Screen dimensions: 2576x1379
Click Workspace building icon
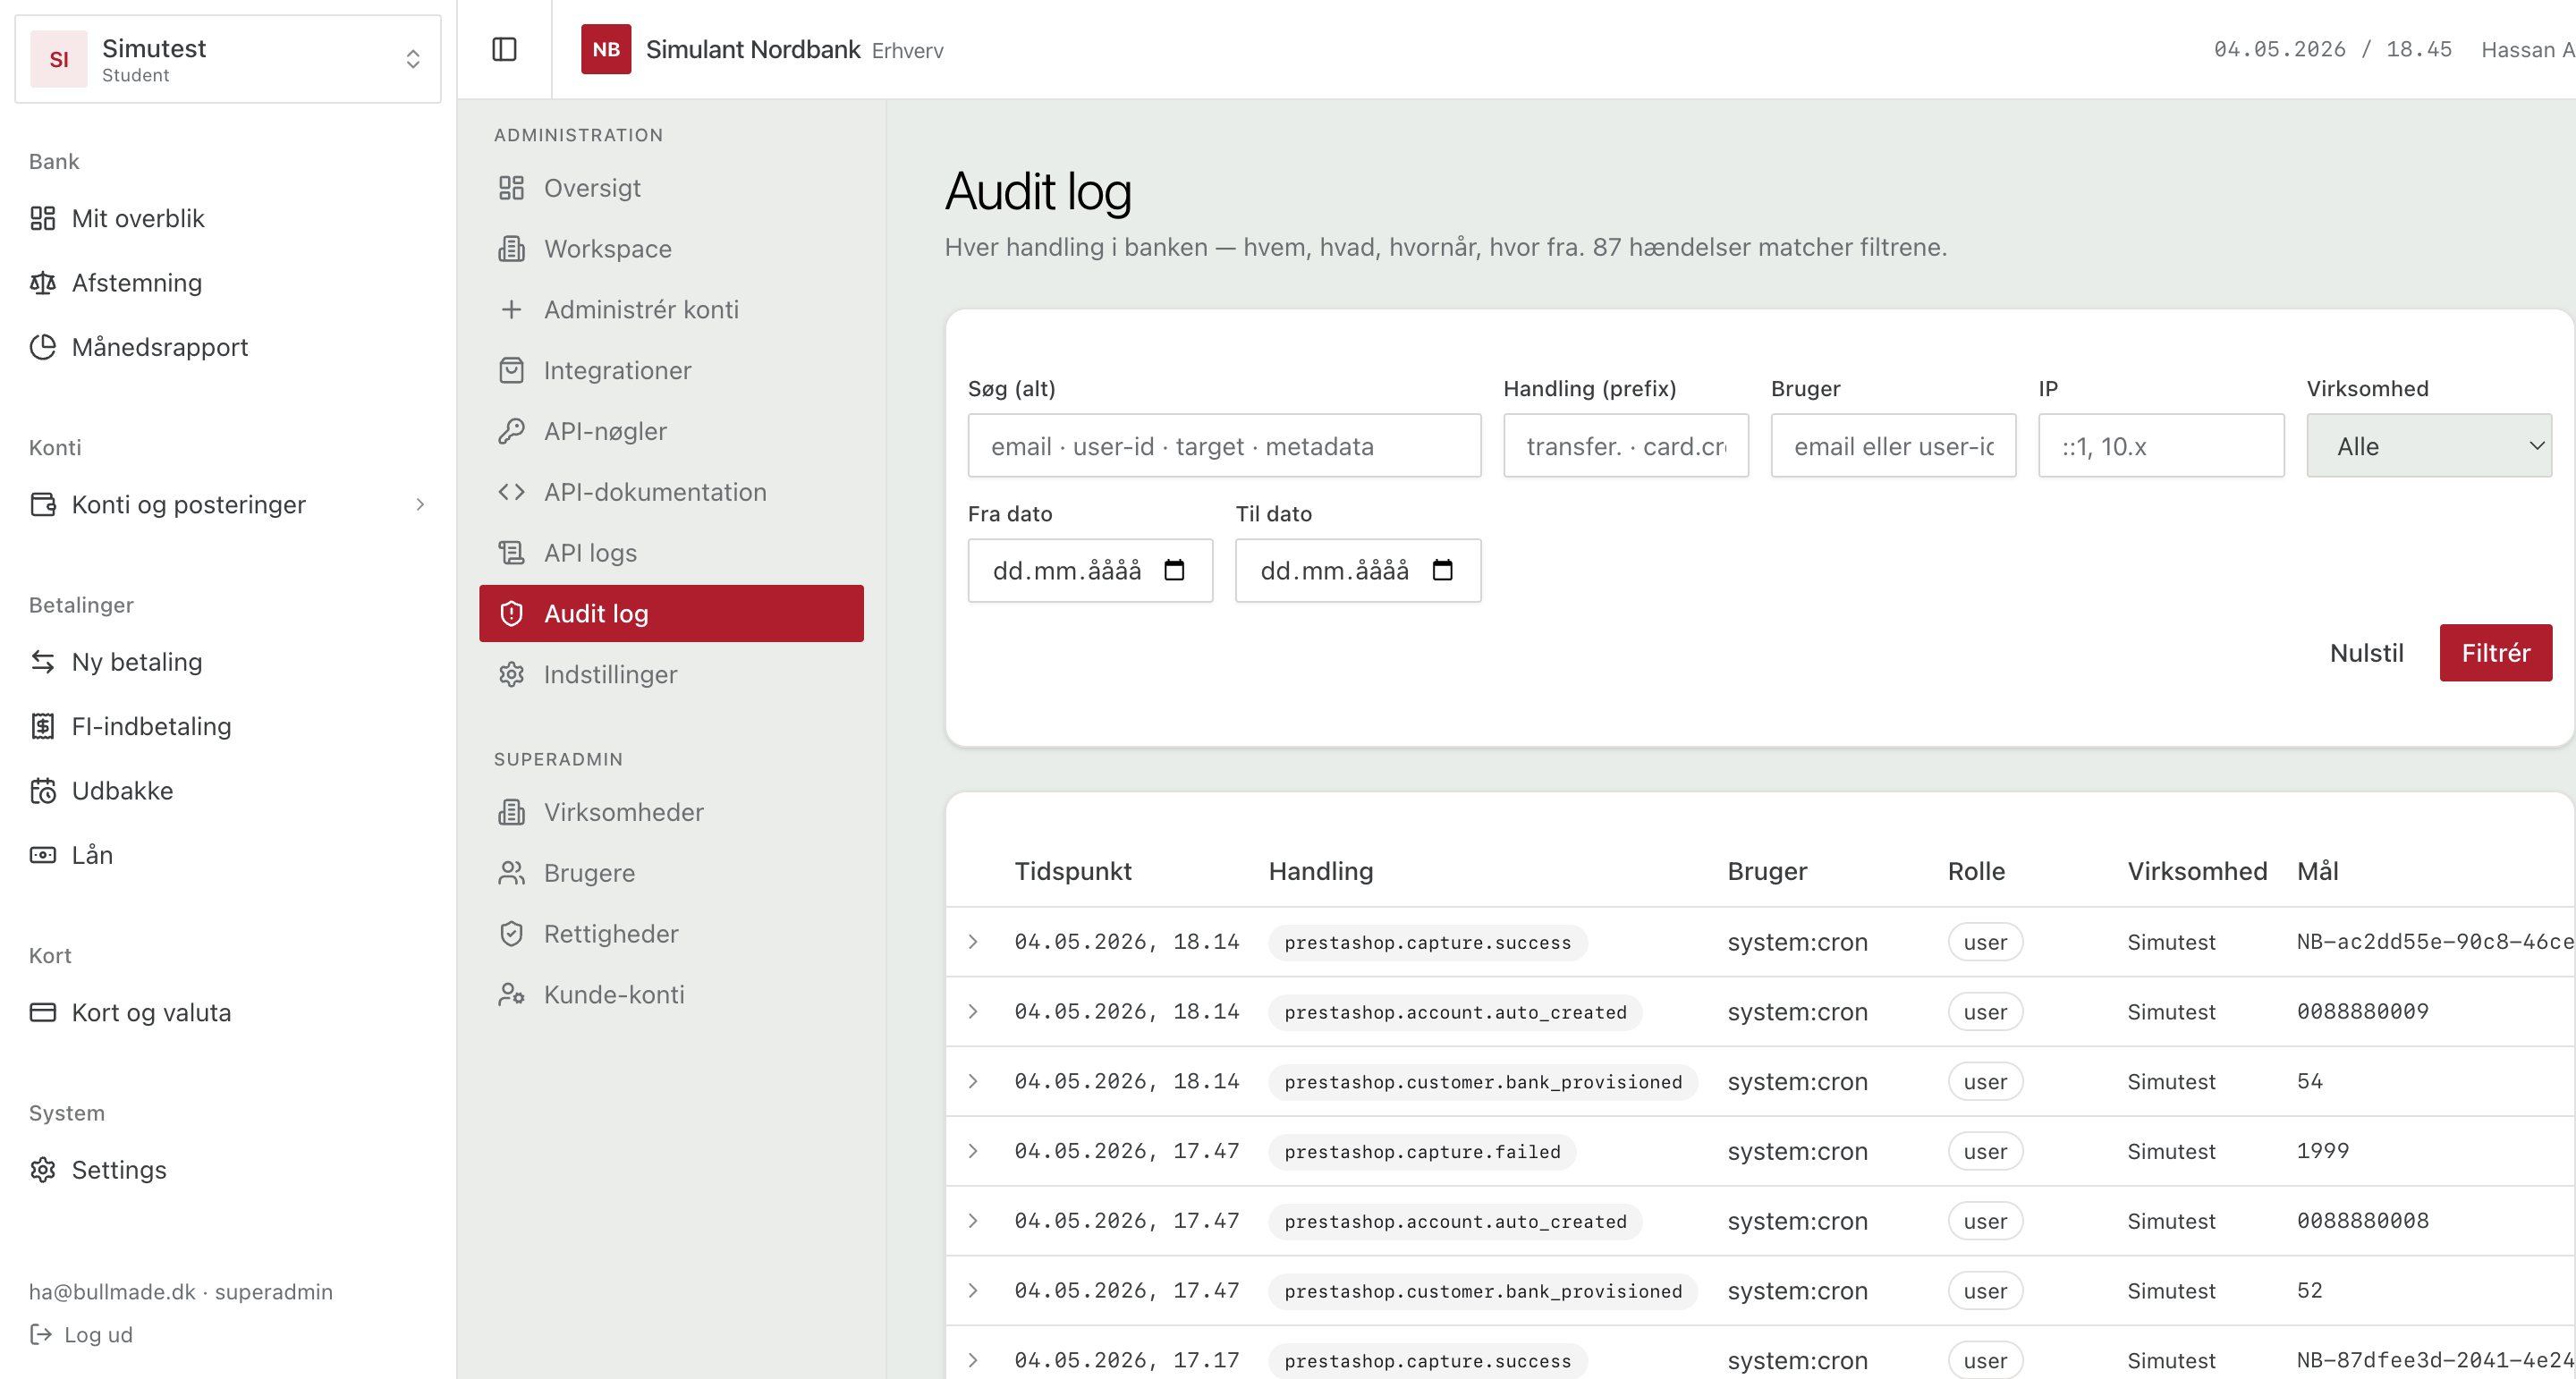coord(511,249)
